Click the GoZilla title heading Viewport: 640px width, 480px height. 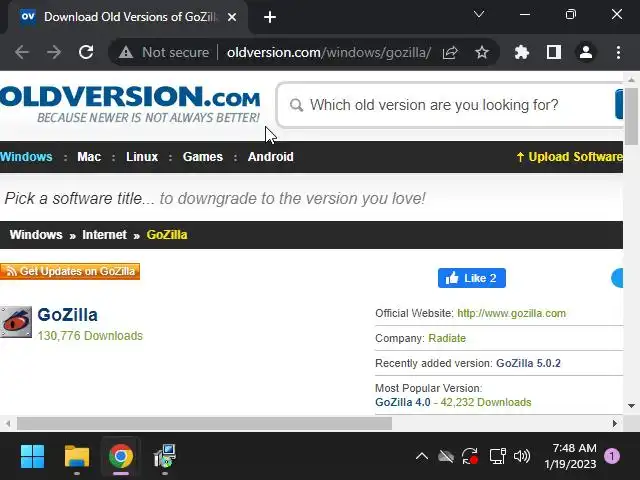[x=67, y=315]
